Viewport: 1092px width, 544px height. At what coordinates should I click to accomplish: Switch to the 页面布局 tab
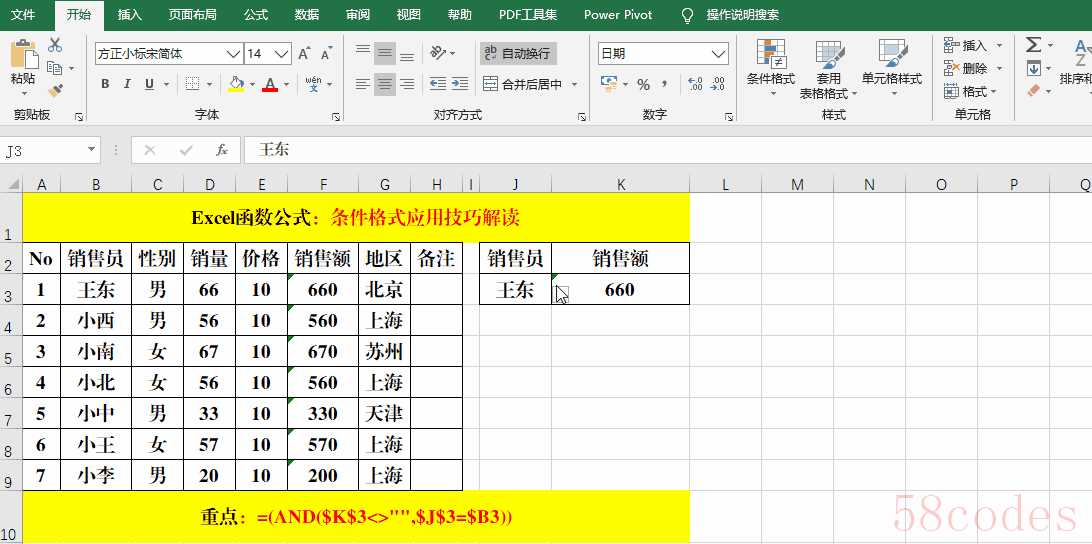192,15
